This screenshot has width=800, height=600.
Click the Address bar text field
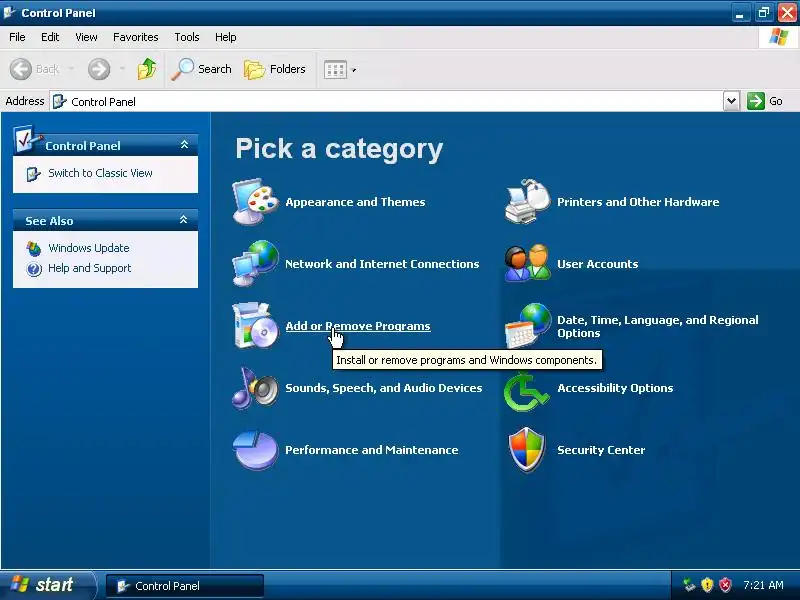pos(386,101)
